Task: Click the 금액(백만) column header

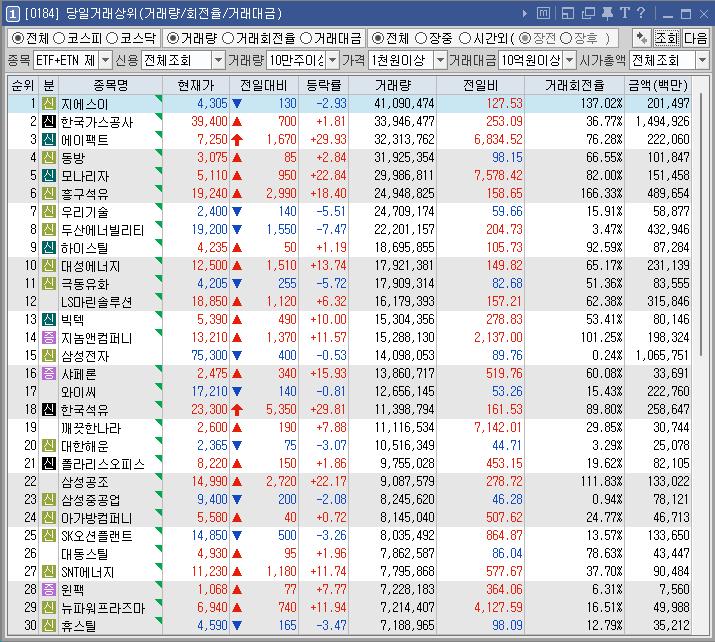Action: pyautogui.click(x=658, y=85)
